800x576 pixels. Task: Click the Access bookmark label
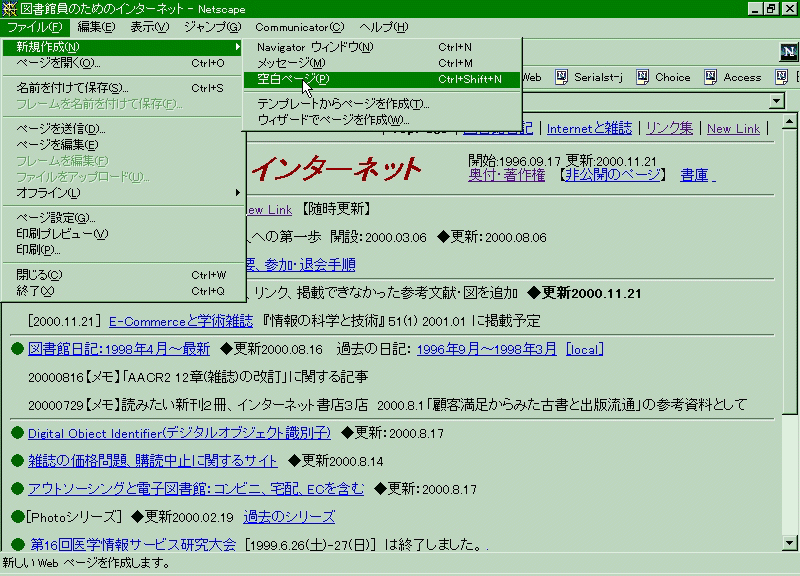[x=742, y=77]
